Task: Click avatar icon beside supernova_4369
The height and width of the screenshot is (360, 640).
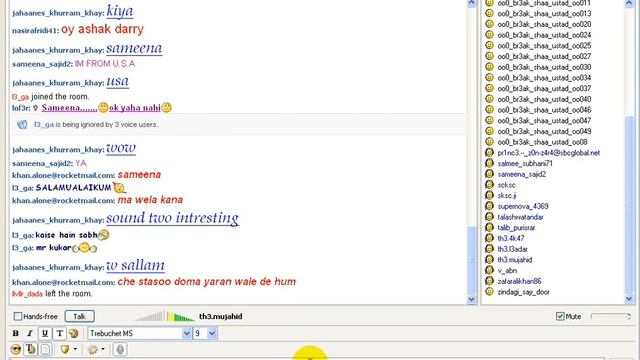Action: click(x=489, y=206)
